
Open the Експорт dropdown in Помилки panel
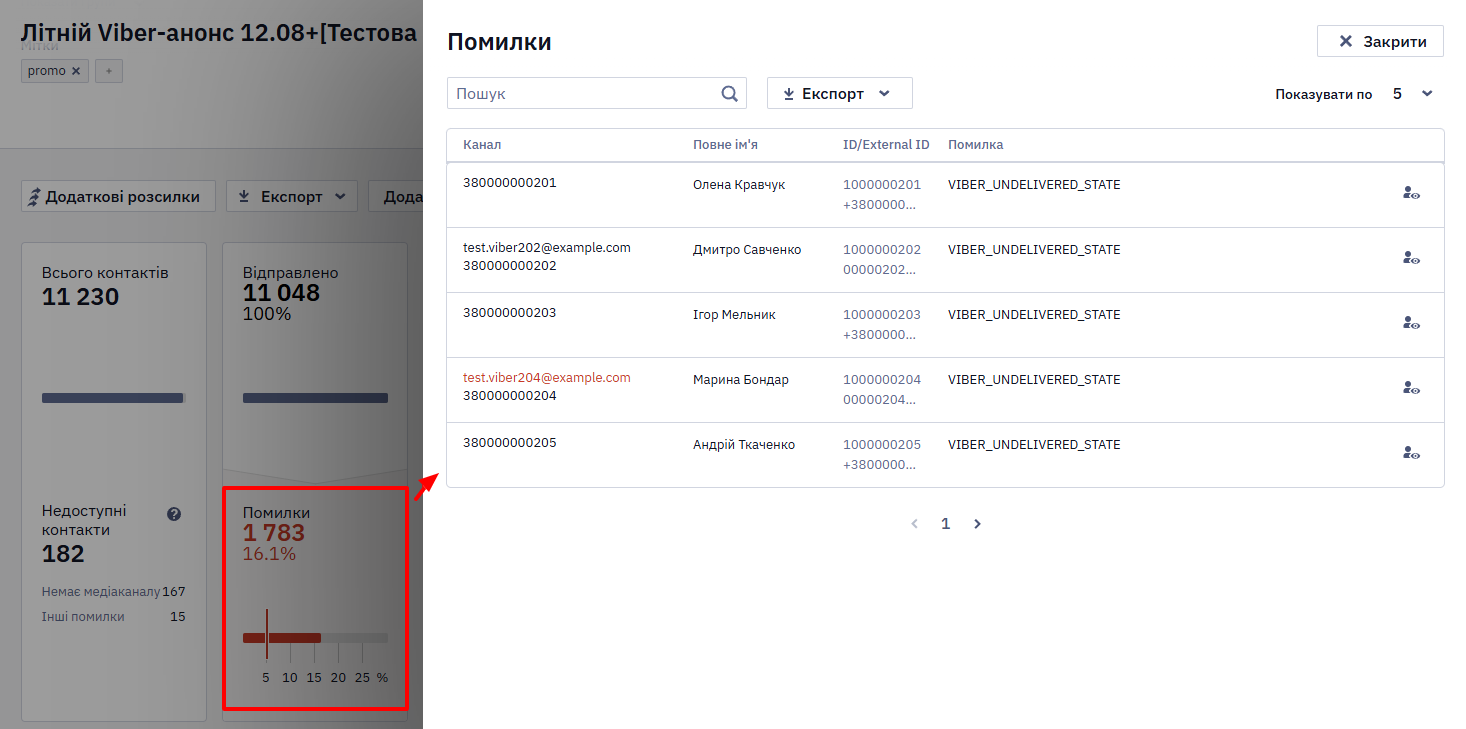[840, 93]
